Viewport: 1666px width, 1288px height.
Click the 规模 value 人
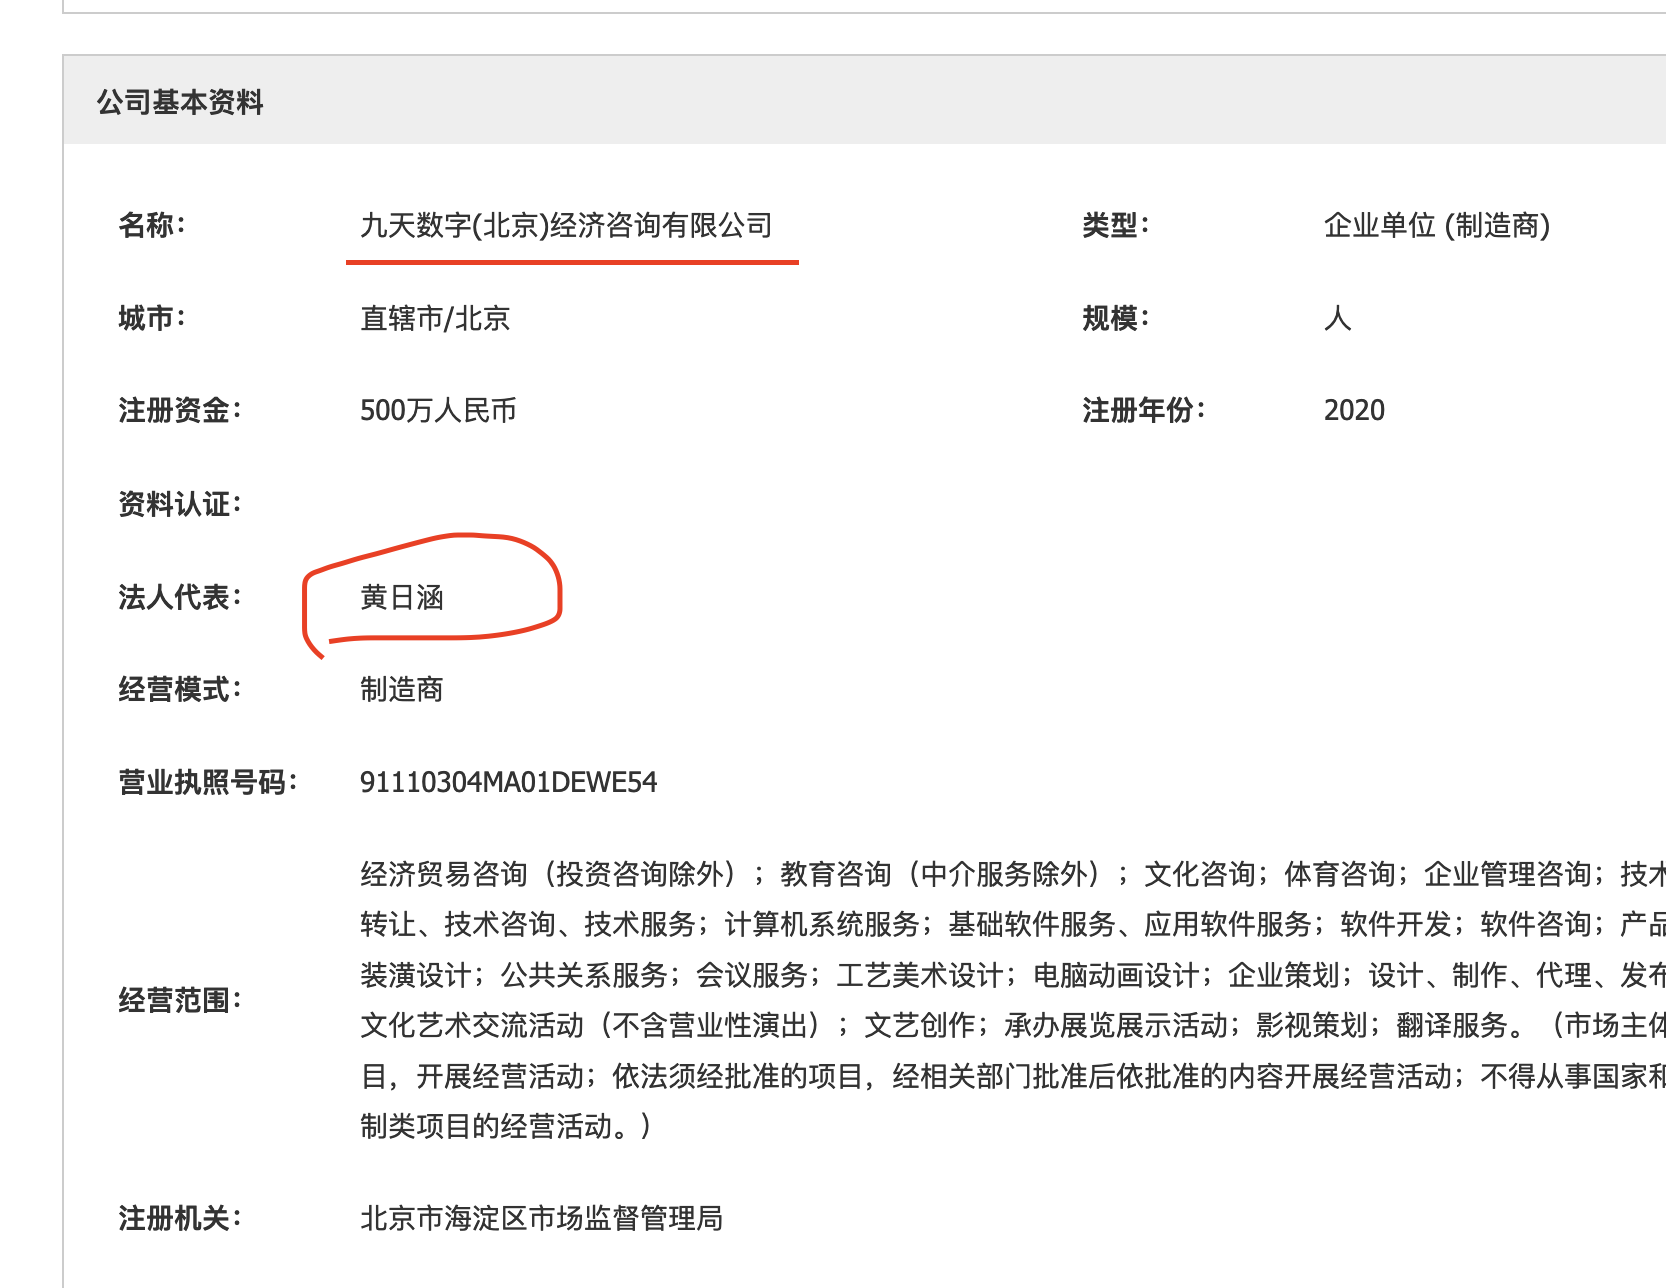1337,318
